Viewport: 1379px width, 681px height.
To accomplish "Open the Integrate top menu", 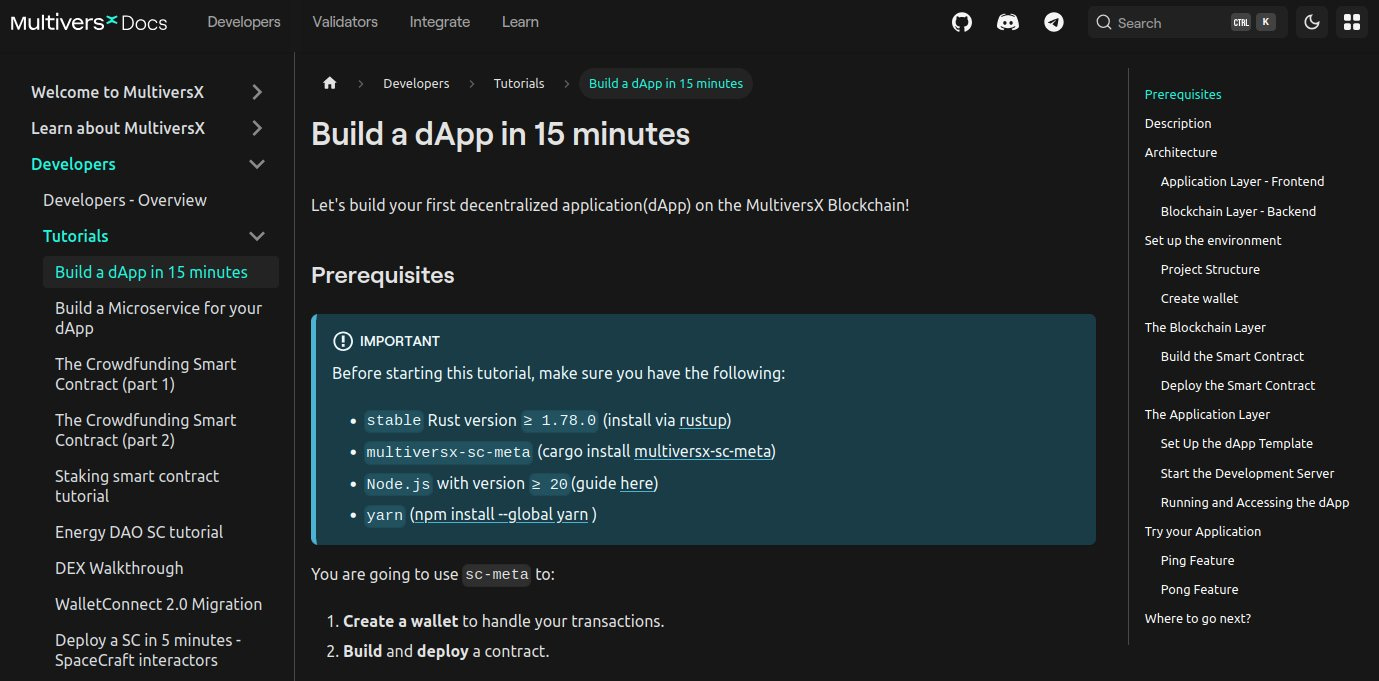I will (x=439, y=22).
